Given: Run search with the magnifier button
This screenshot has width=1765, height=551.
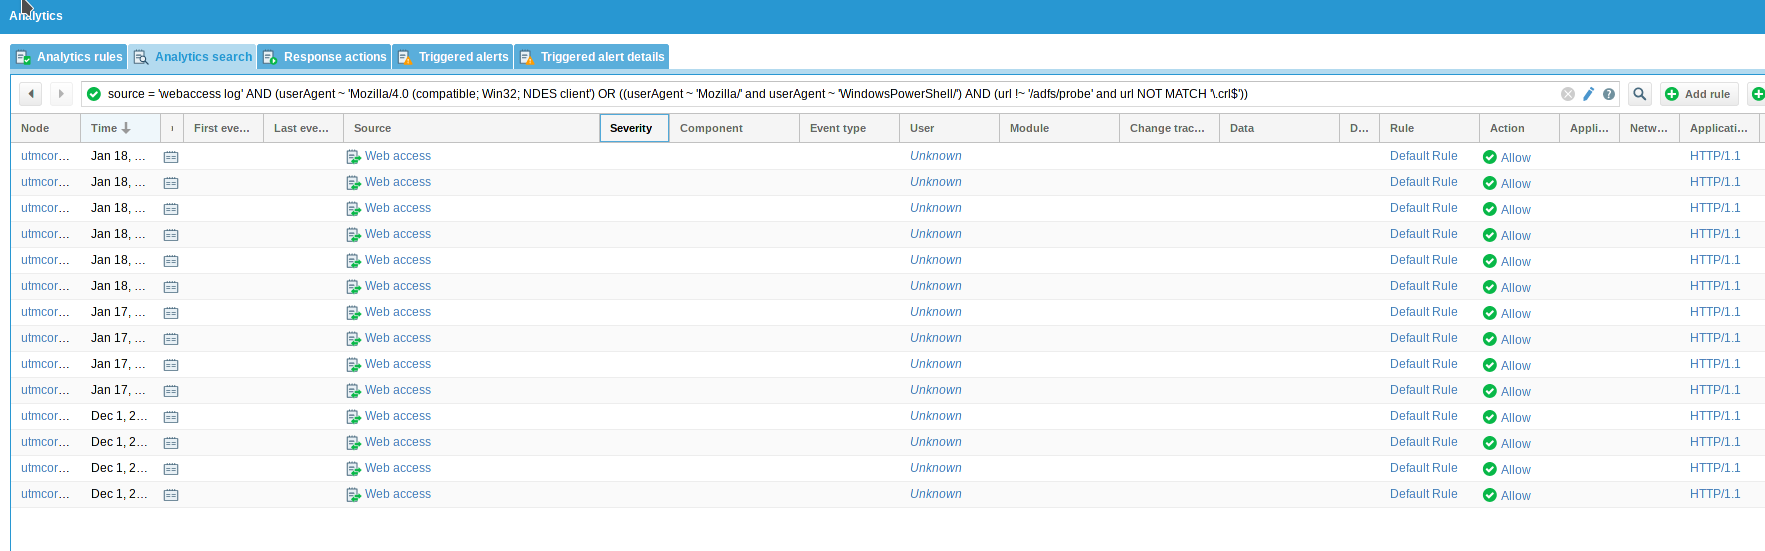Looking at the screenshot, I should click(x=1640, y=94).
